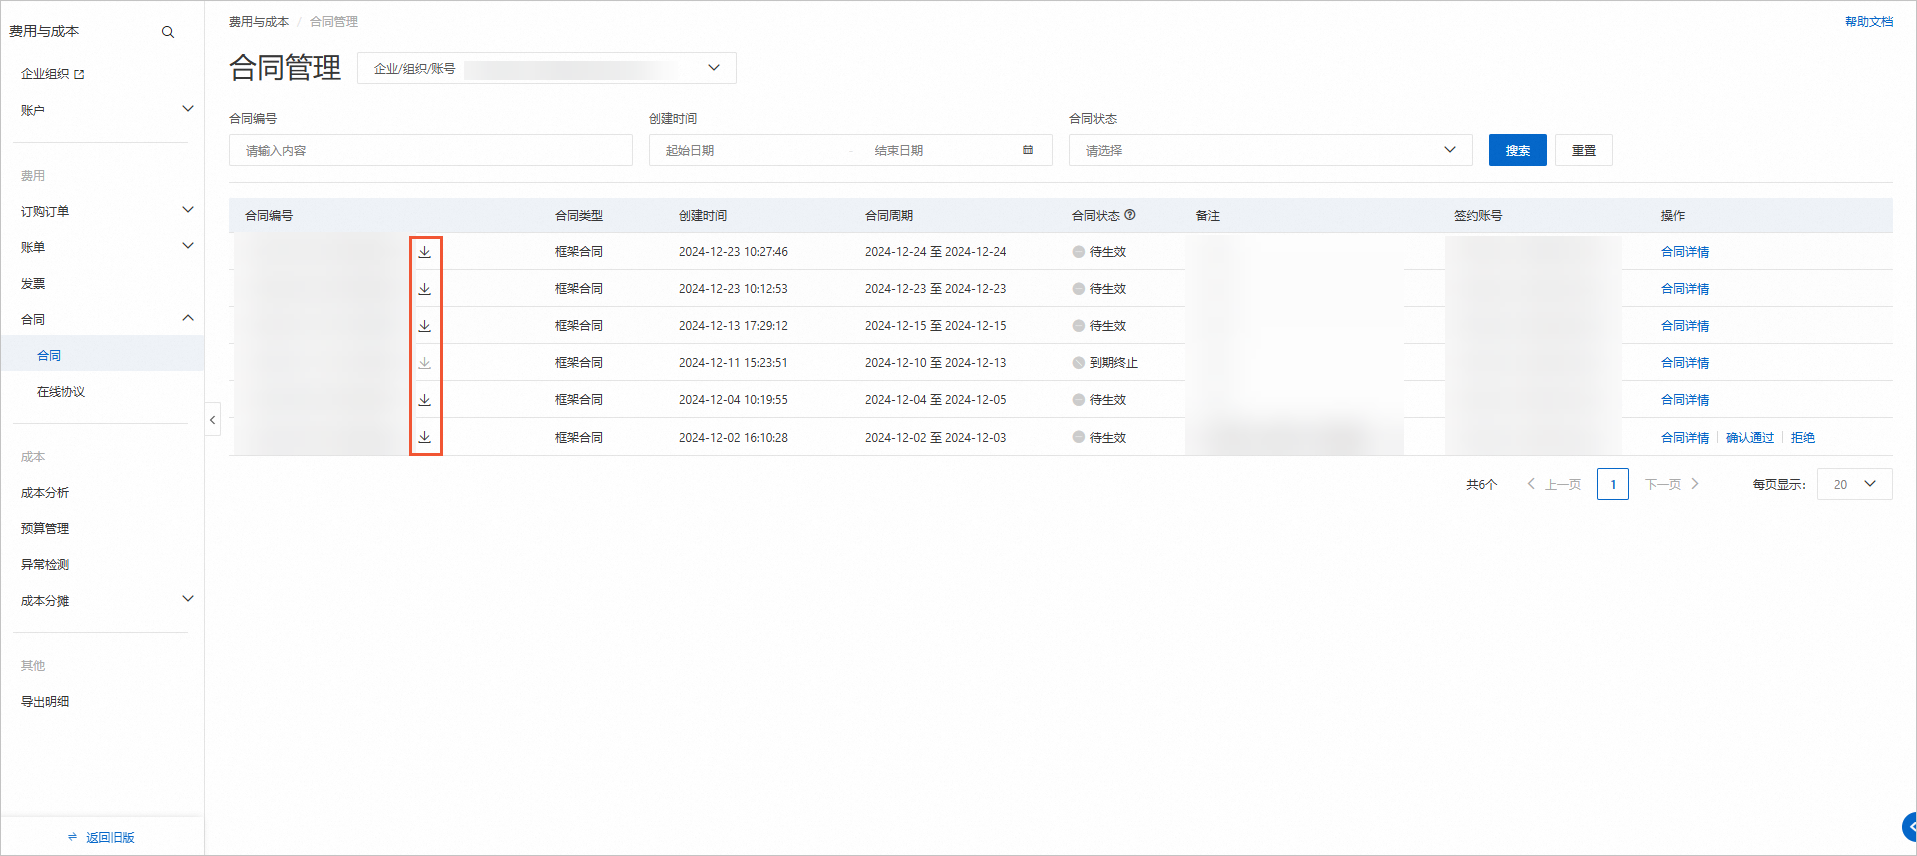
Task: Click the 2024-12-15 至 2024-12-15 period cell
Action: coord(936,326)
